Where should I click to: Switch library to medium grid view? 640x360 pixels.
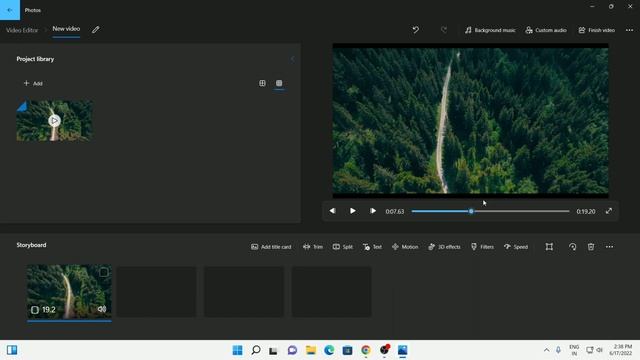262,83
